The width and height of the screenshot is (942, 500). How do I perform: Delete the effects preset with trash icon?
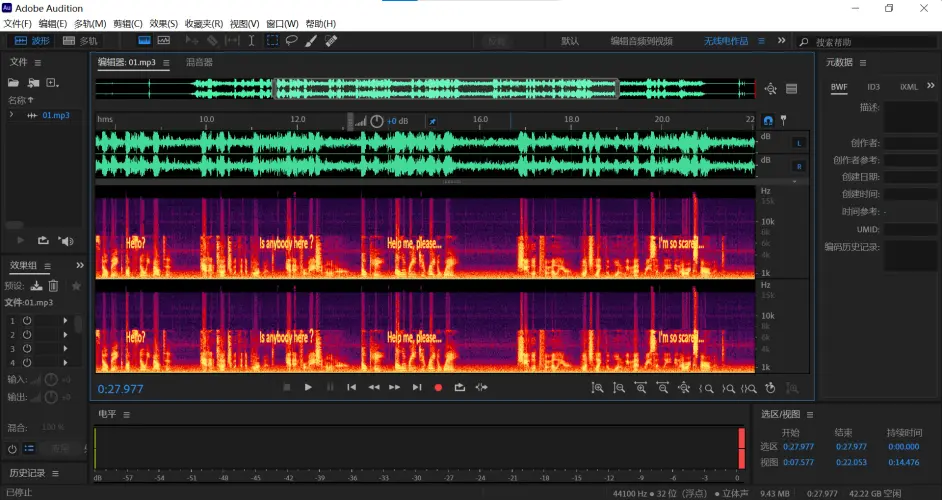pyautogui.click(x=54, y=286)
